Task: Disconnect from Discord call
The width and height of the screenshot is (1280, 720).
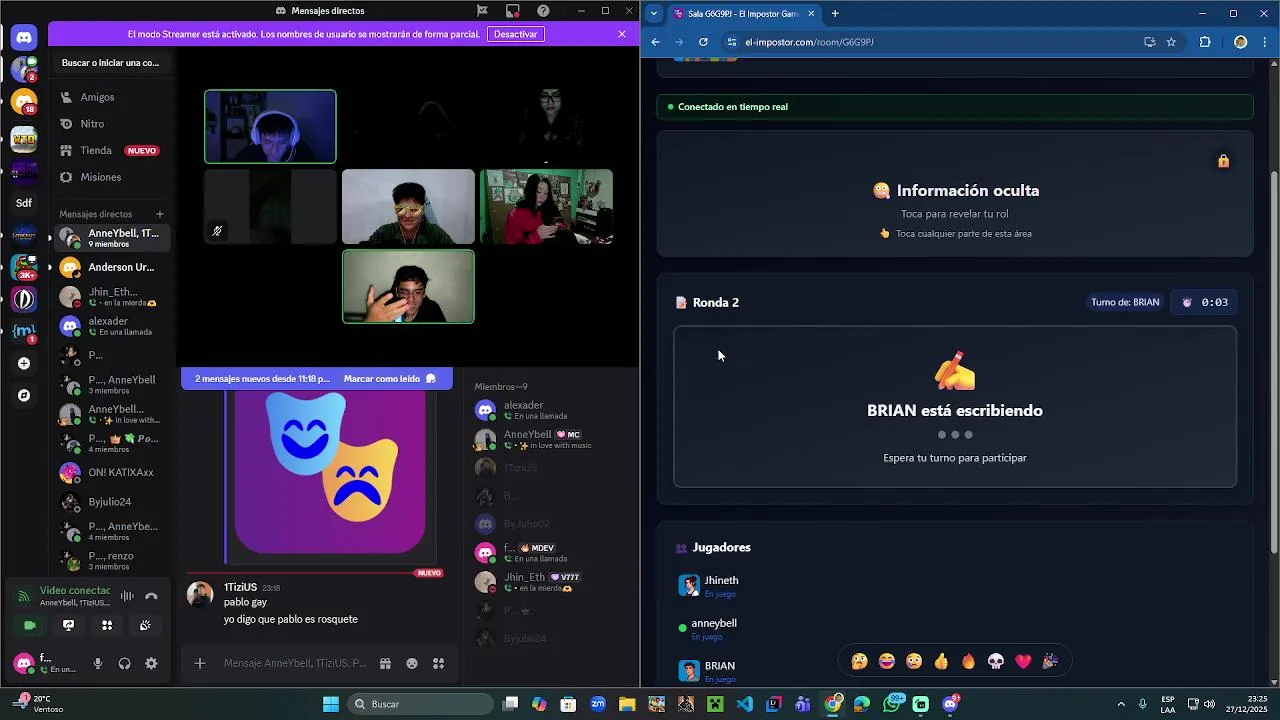Action: 151,596
